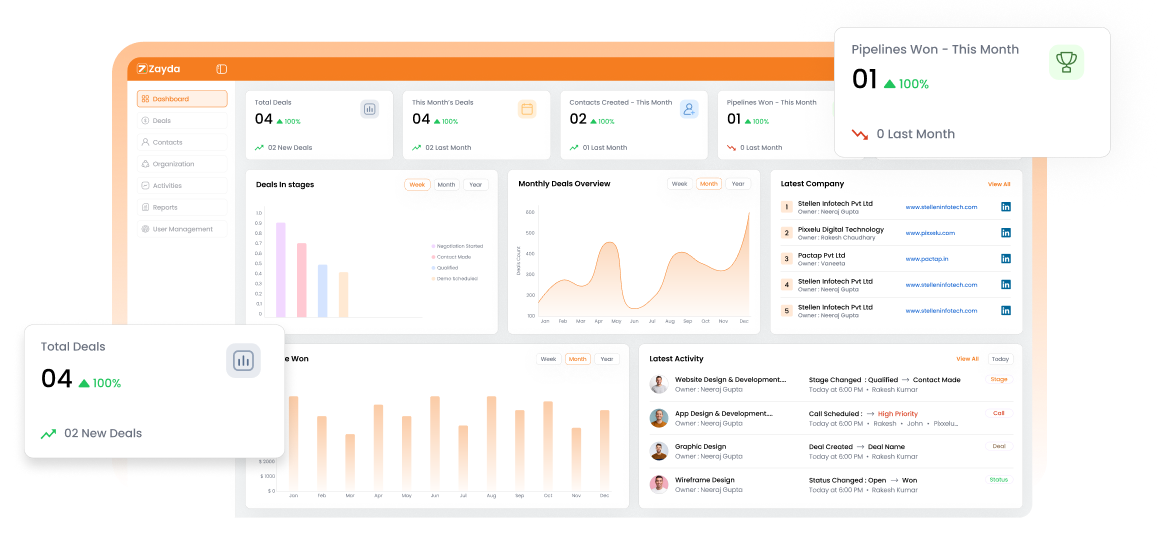Click the Total Deals chart icon in top card

[x=370, y=109]
